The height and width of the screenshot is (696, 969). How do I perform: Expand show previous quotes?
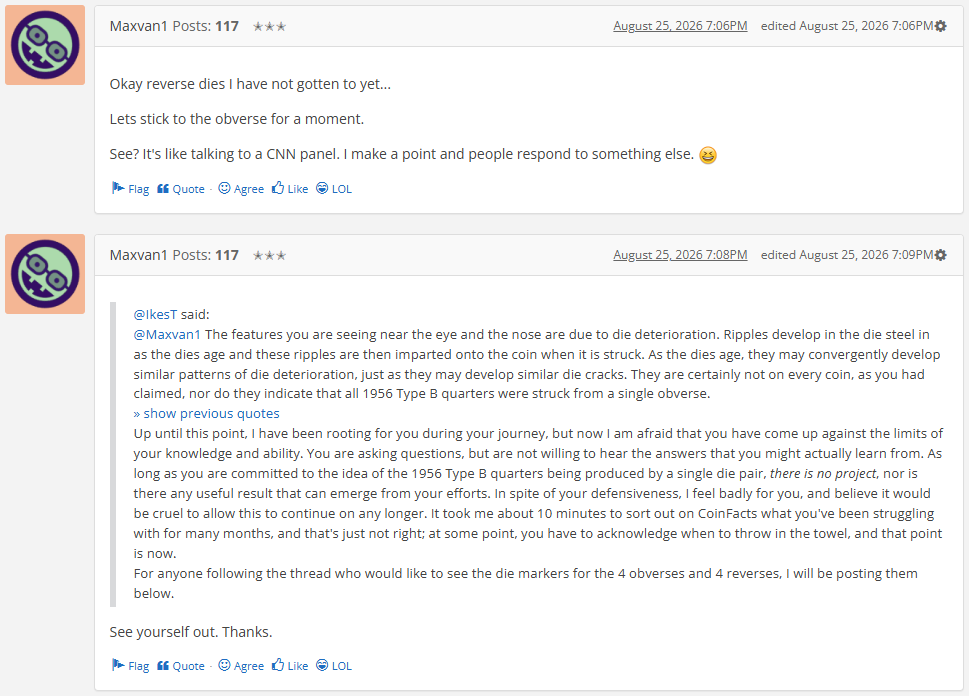point(206,414)
